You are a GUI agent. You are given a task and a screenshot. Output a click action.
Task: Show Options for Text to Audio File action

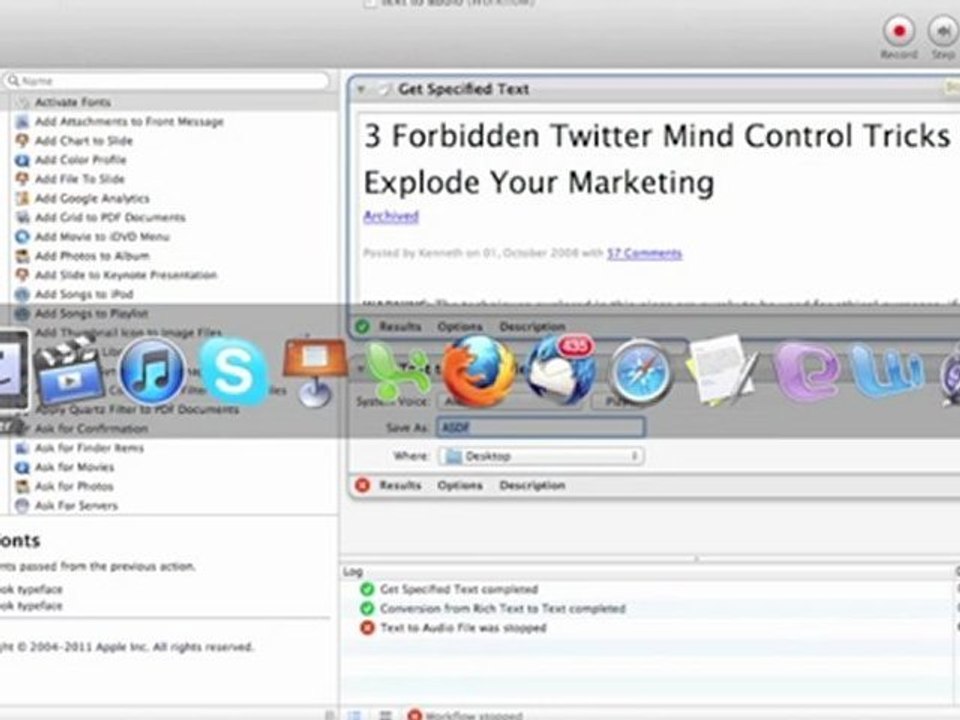pyautogui.click(x=460, y=485)
